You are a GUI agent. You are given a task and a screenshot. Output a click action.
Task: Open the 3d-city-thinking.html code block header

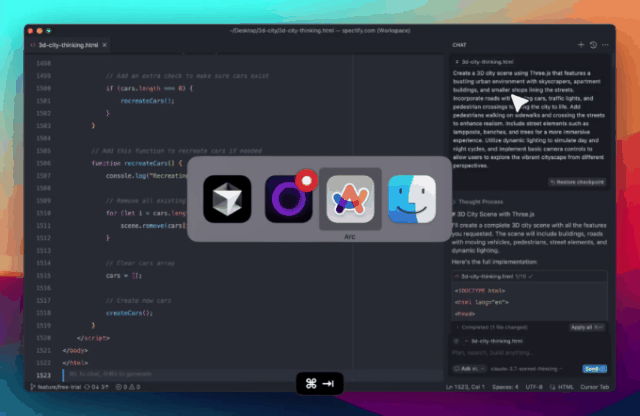pyautogui.click(x=529, y=276)
